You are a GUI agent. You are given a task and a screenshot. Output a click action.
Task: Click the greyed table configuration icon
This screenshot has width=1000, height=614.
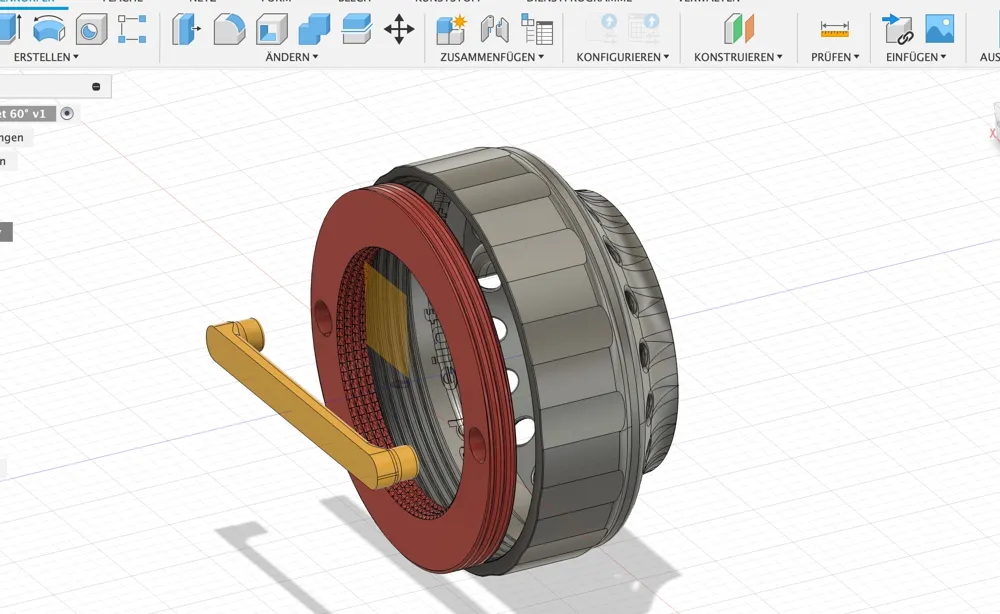click(644, 29)
